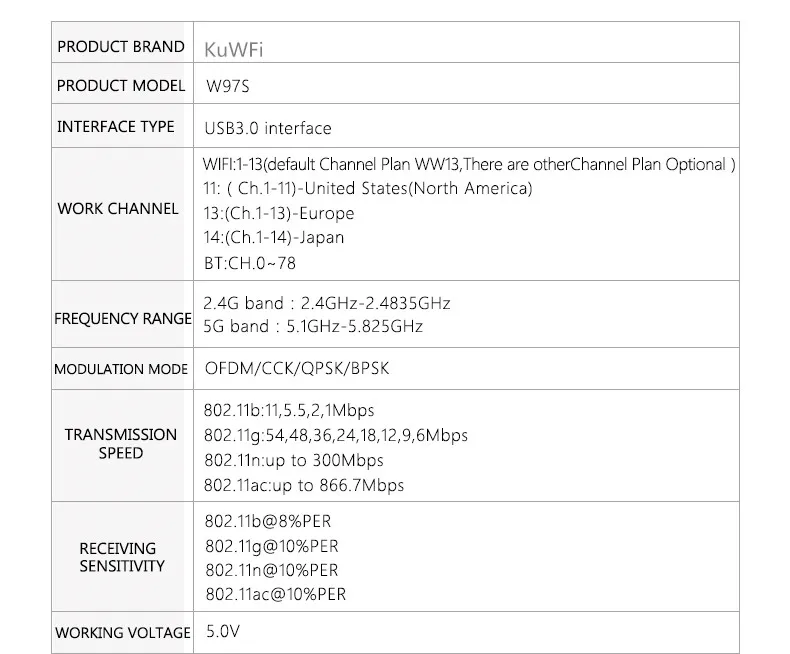Click the PRODUCT MODEL label
This screenshot has height=654, width=790.
[121, 86]
